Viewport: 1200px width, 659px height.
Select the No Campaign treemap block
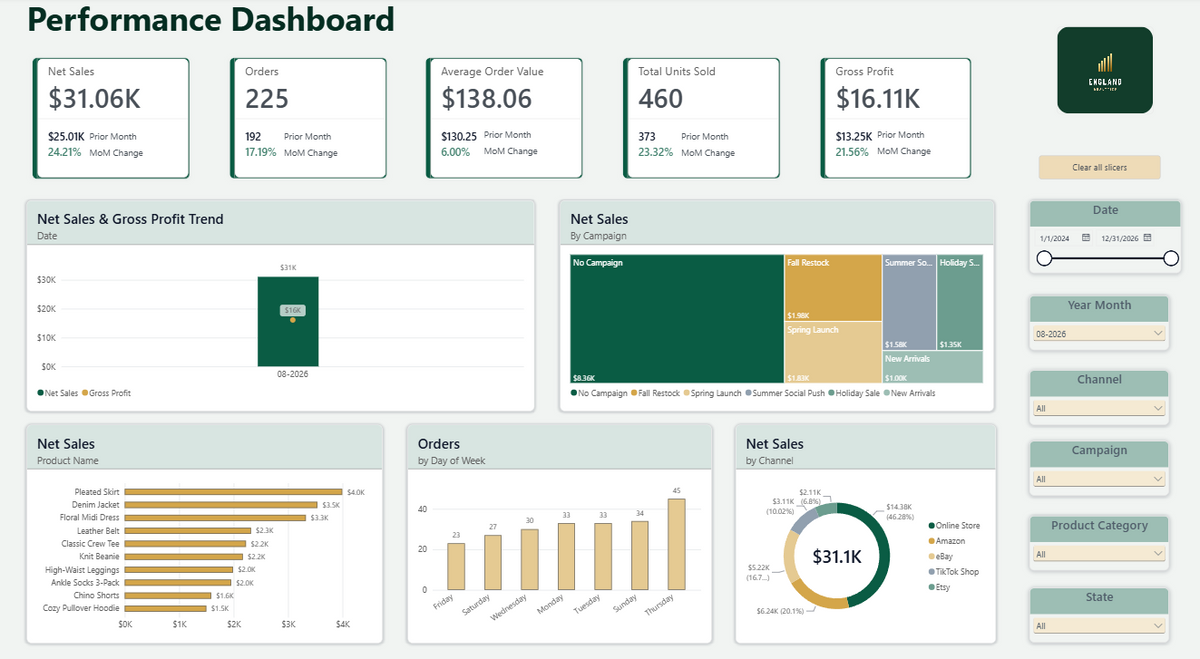pyautogui.click(x=677, y=319)
